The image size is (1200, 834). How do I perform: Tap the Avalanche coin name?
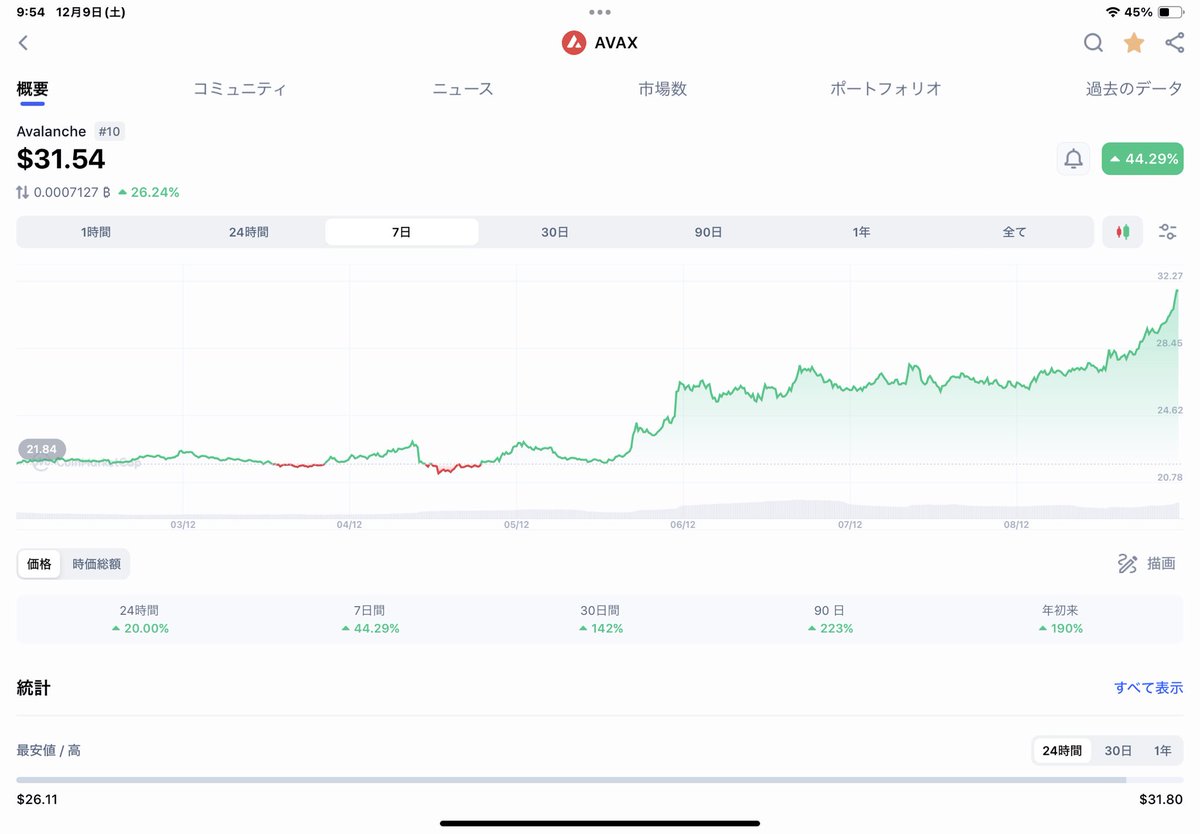coord(52,132)
